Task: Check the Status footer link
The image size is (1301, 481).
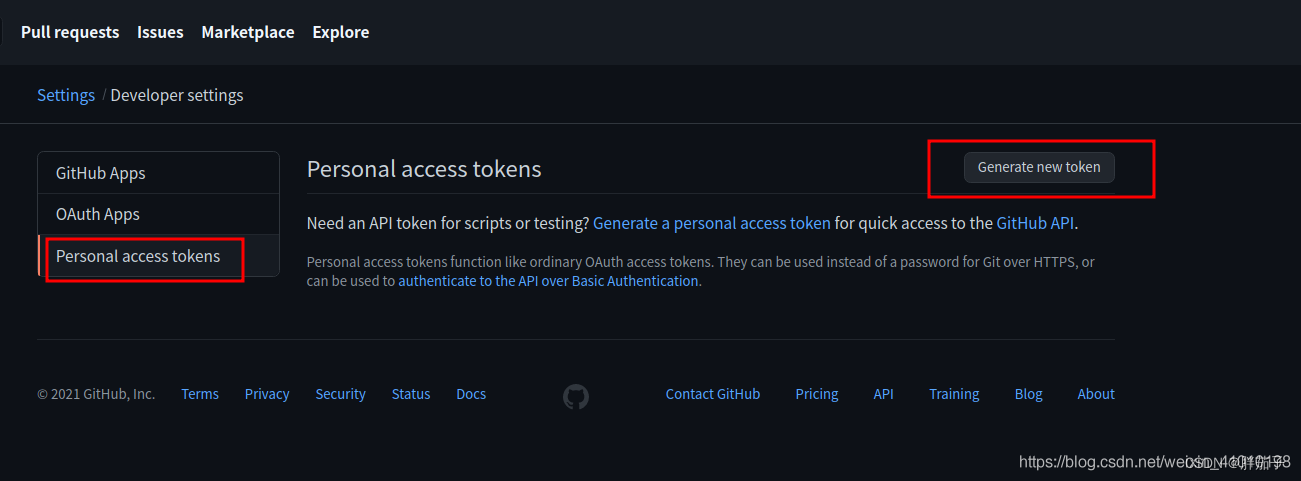Action: point(411,394)
